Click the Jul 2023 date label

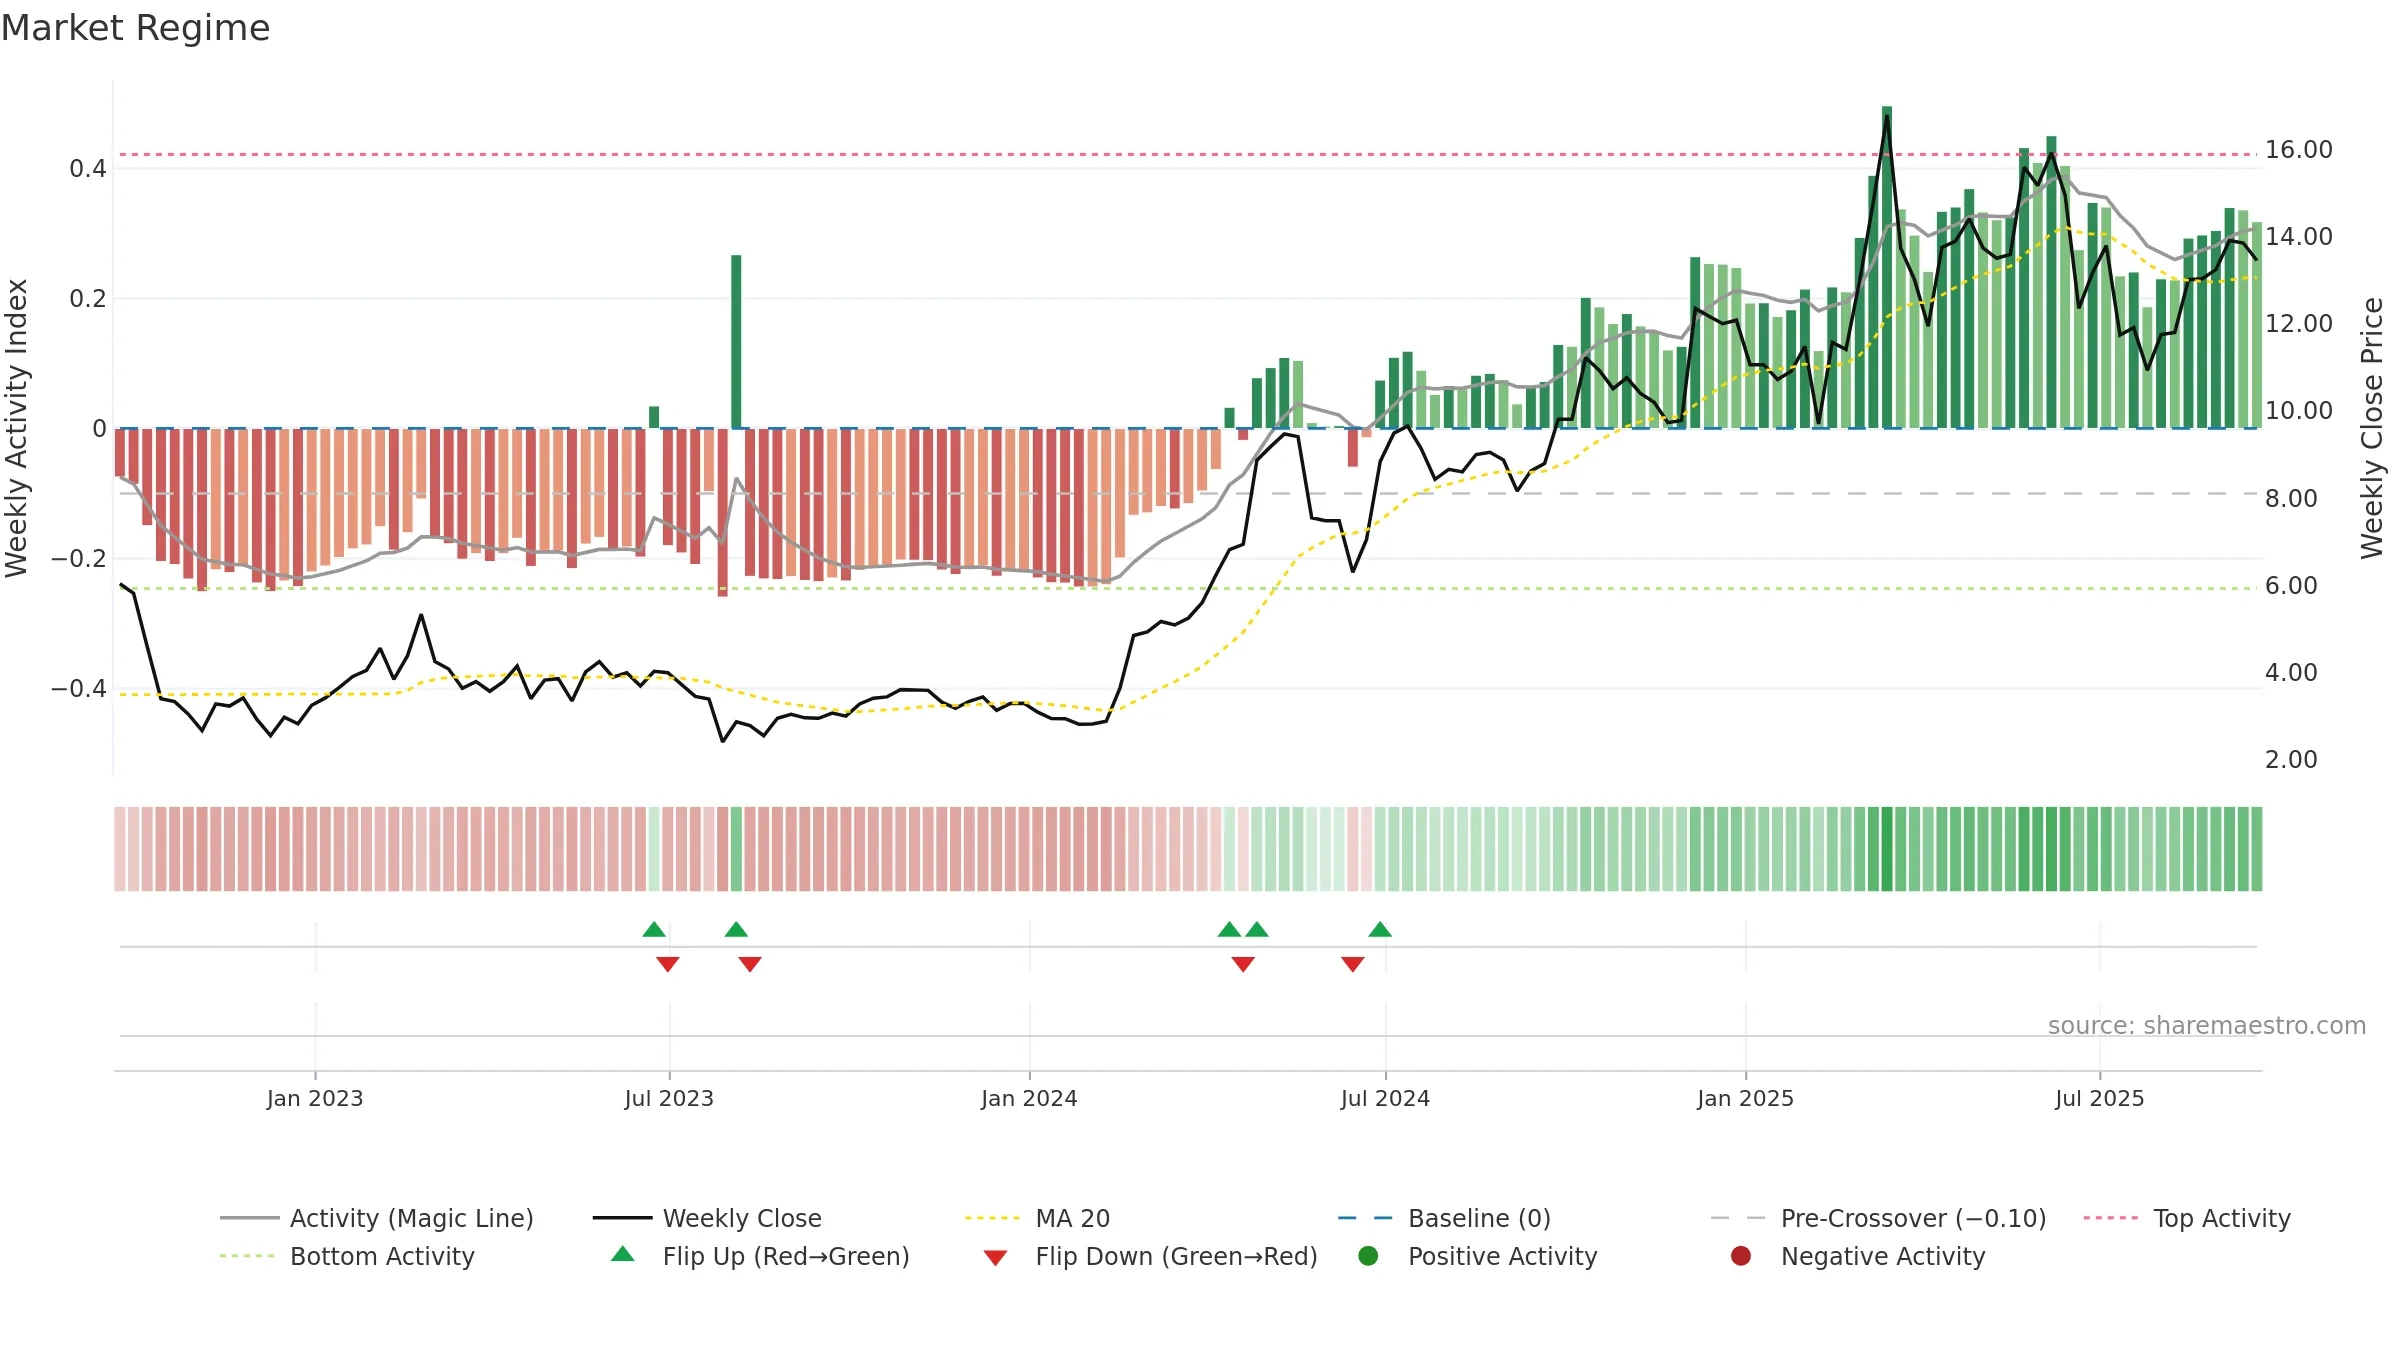(x=669, y=1098)
